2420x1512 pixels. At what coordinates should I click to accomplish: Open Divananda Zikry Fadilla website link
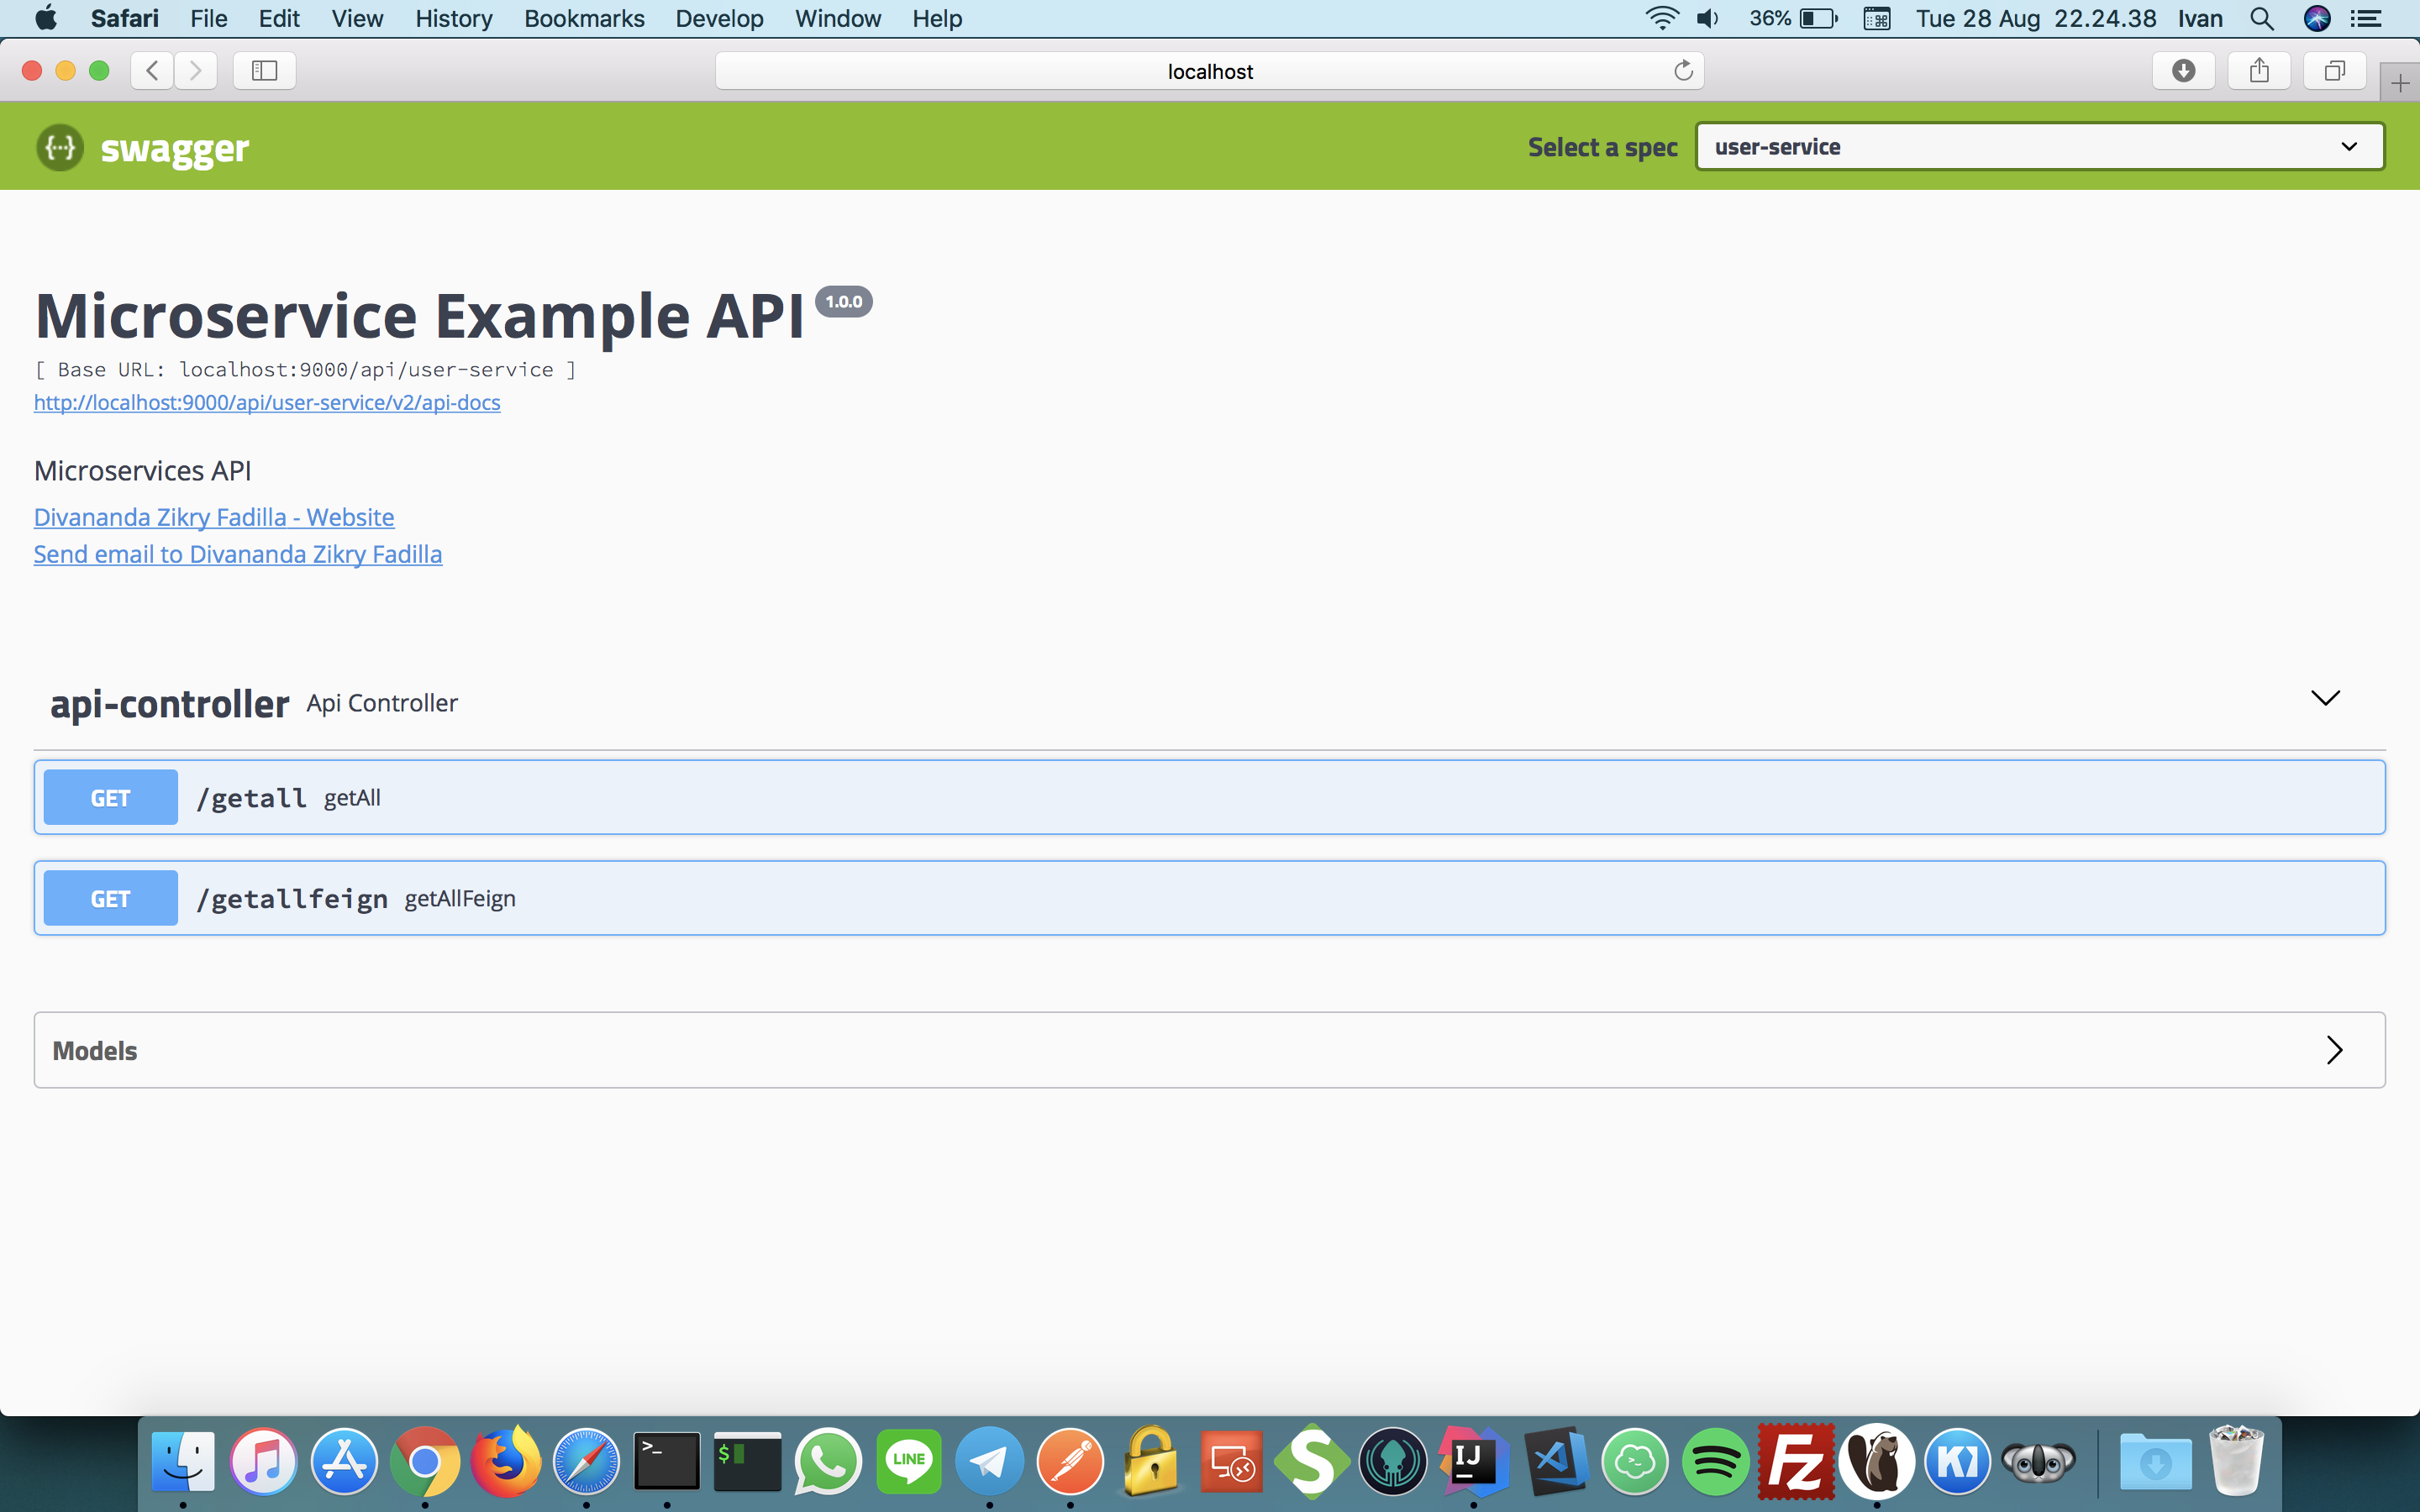coord(214,517)
